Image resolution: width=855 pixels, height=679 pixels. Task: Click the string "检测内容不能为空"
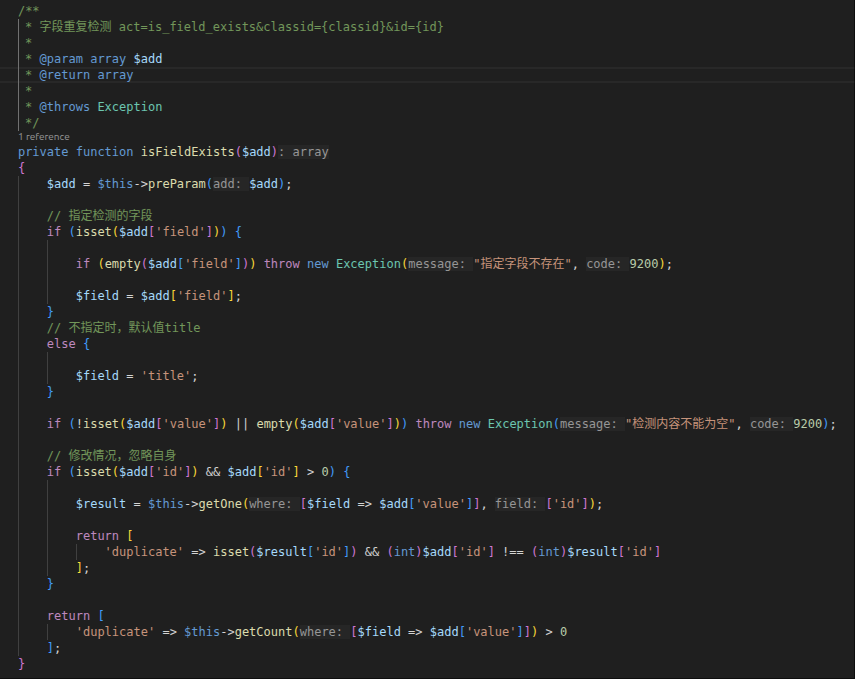pyautogui.click(x=680, y=424)
